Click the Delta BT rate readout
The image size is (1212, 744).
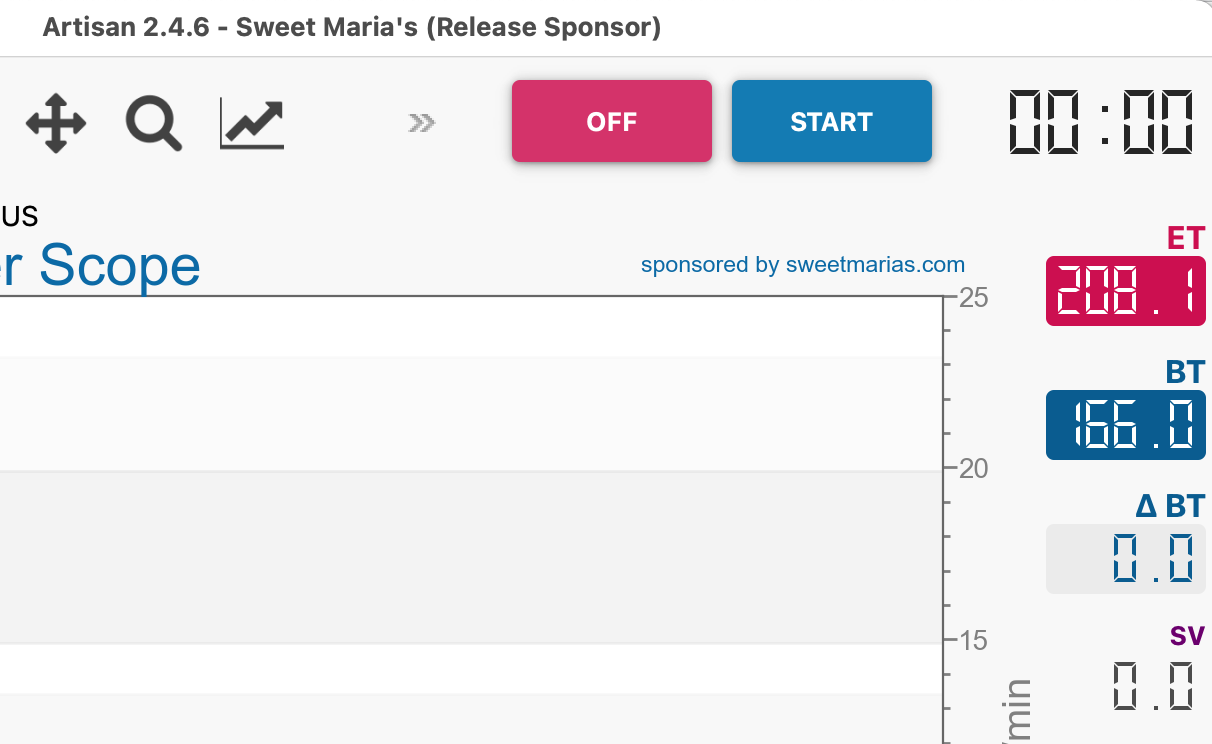pos(1125,559)
